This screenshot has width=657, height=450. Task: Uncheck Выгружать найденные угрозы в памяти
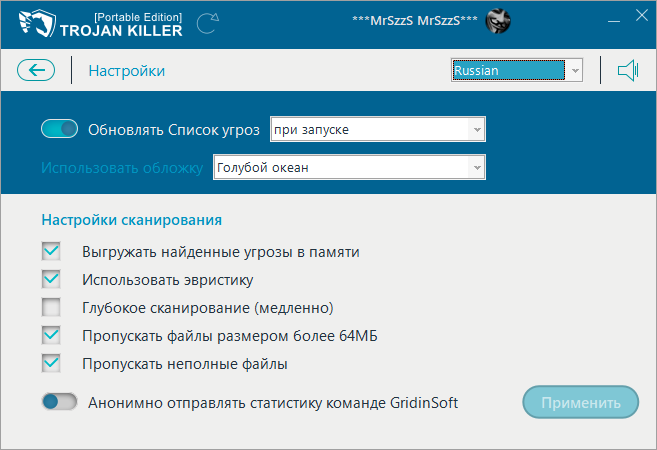coord(51,251)
